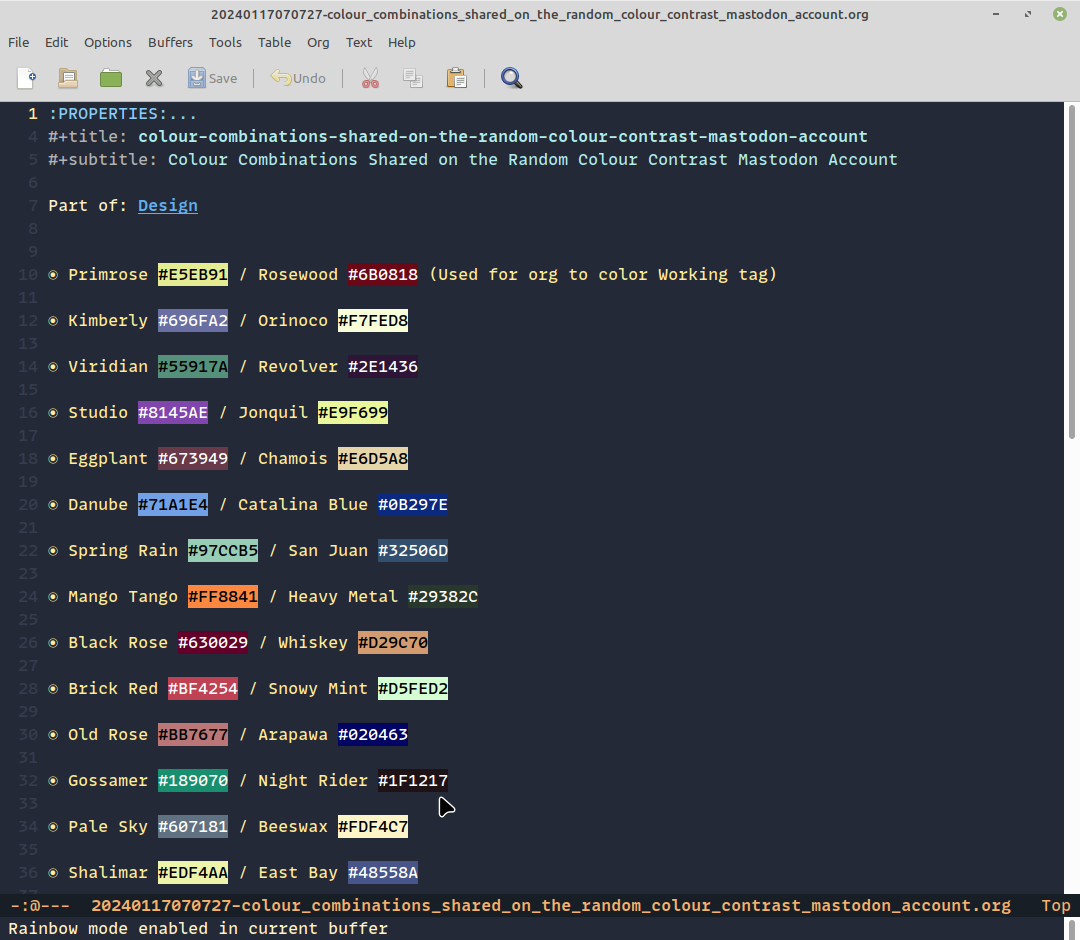Open the Text menu

tap(359, 42)
